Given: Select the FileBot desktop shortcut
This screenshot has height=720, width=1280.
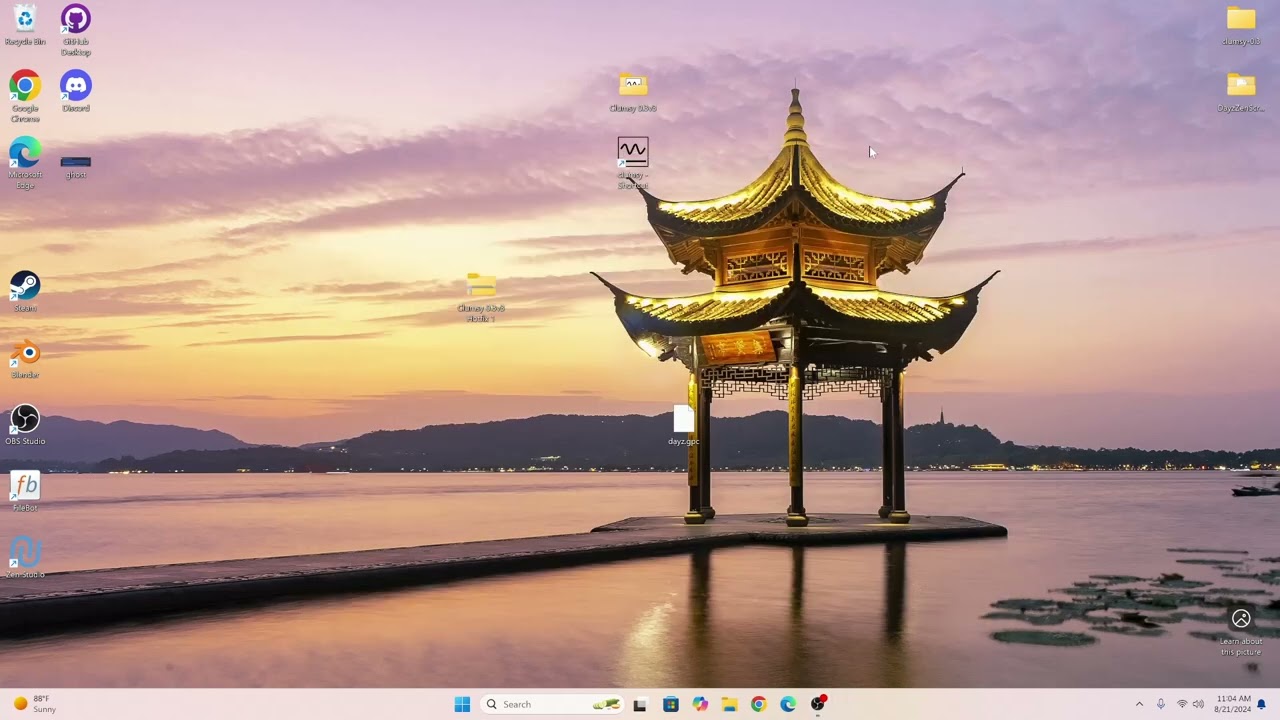Looking at the screenshot, I should click(x=25, y=491).
